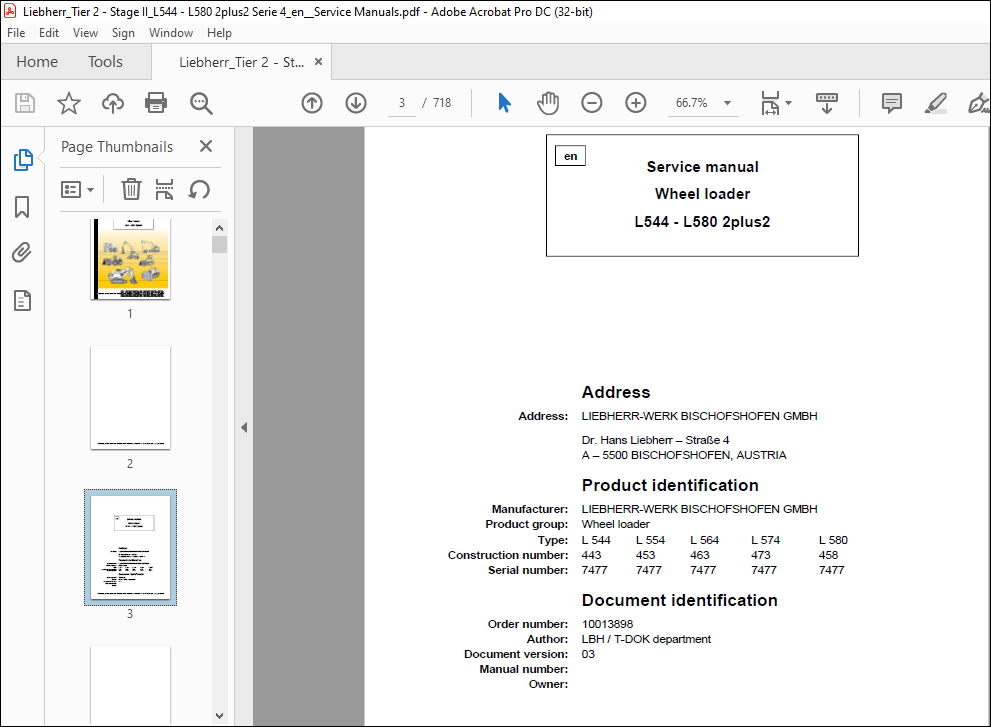991x727 pixels.
Task: Select page 1 thumbnail
Action: (x=130, y=259)
